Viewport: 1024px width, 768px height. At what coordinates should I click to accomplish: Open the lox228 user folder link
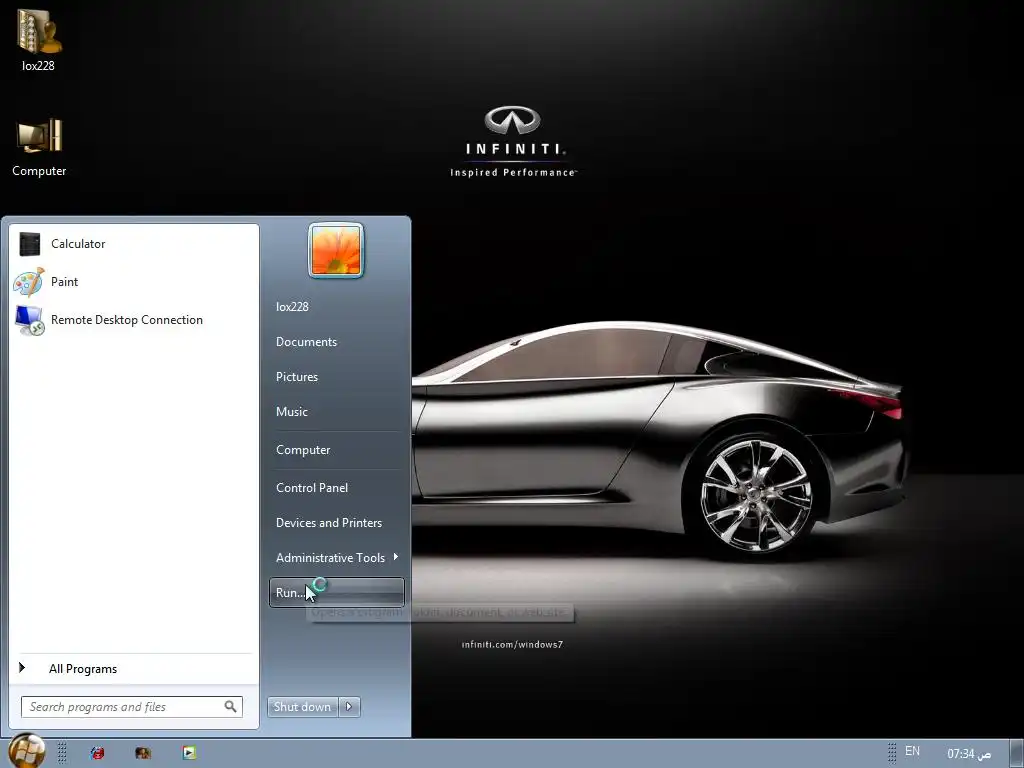[x=292, y=306]
